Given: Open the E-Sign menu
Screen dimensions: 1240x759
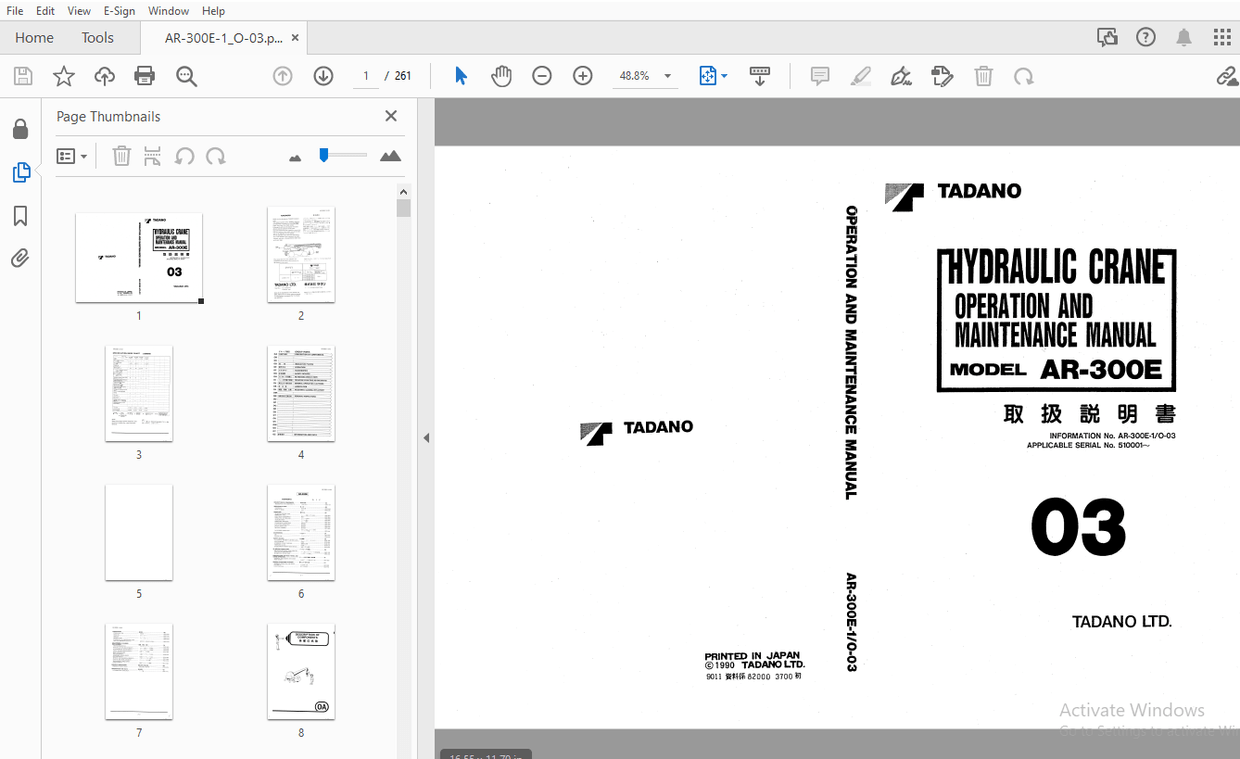Looking at the screenshot, I should (119, 11).
